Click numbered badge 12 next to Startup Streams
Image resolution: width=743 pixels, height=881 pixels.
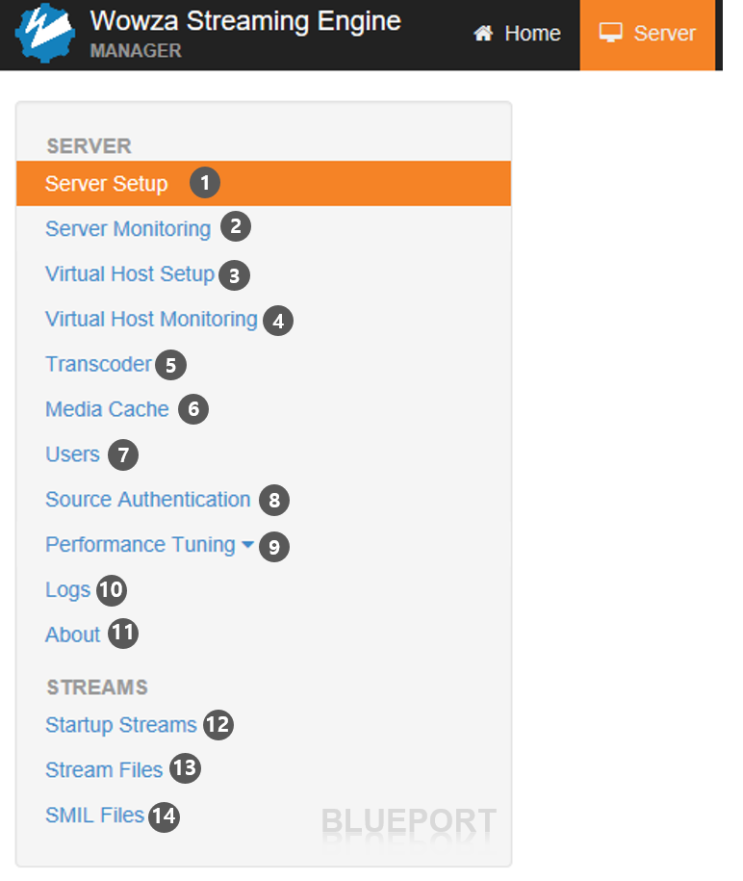tap(219, 725)
